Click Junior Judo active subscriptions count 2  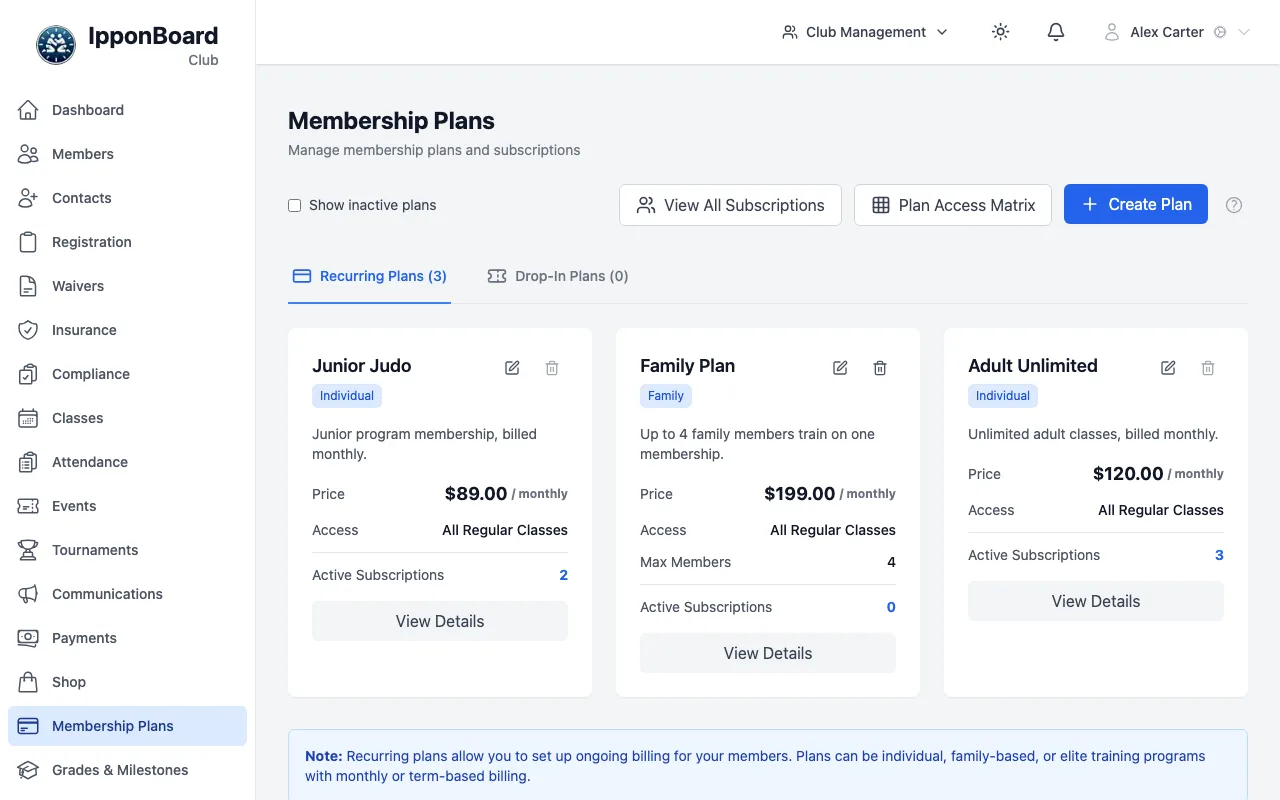(564, 575)
